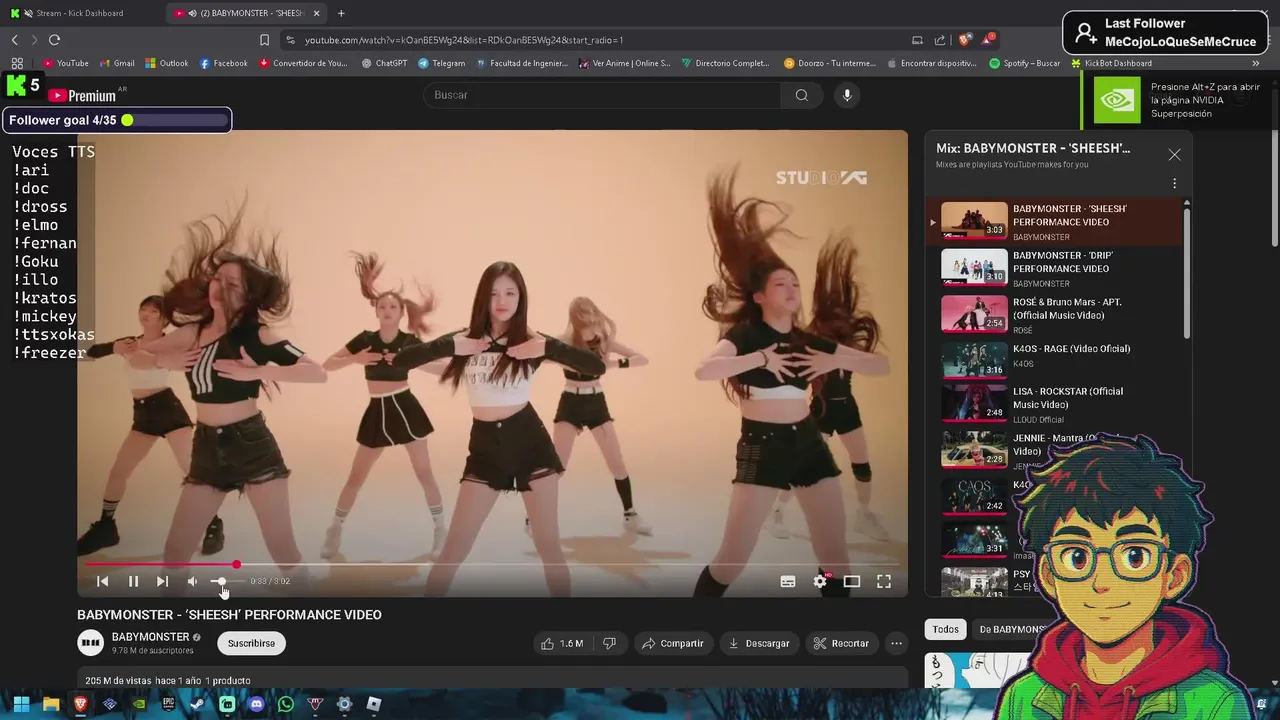Open the Mix playlist options menu
Viewport: 1280px width, 720px height.
tap(1174, 183)
